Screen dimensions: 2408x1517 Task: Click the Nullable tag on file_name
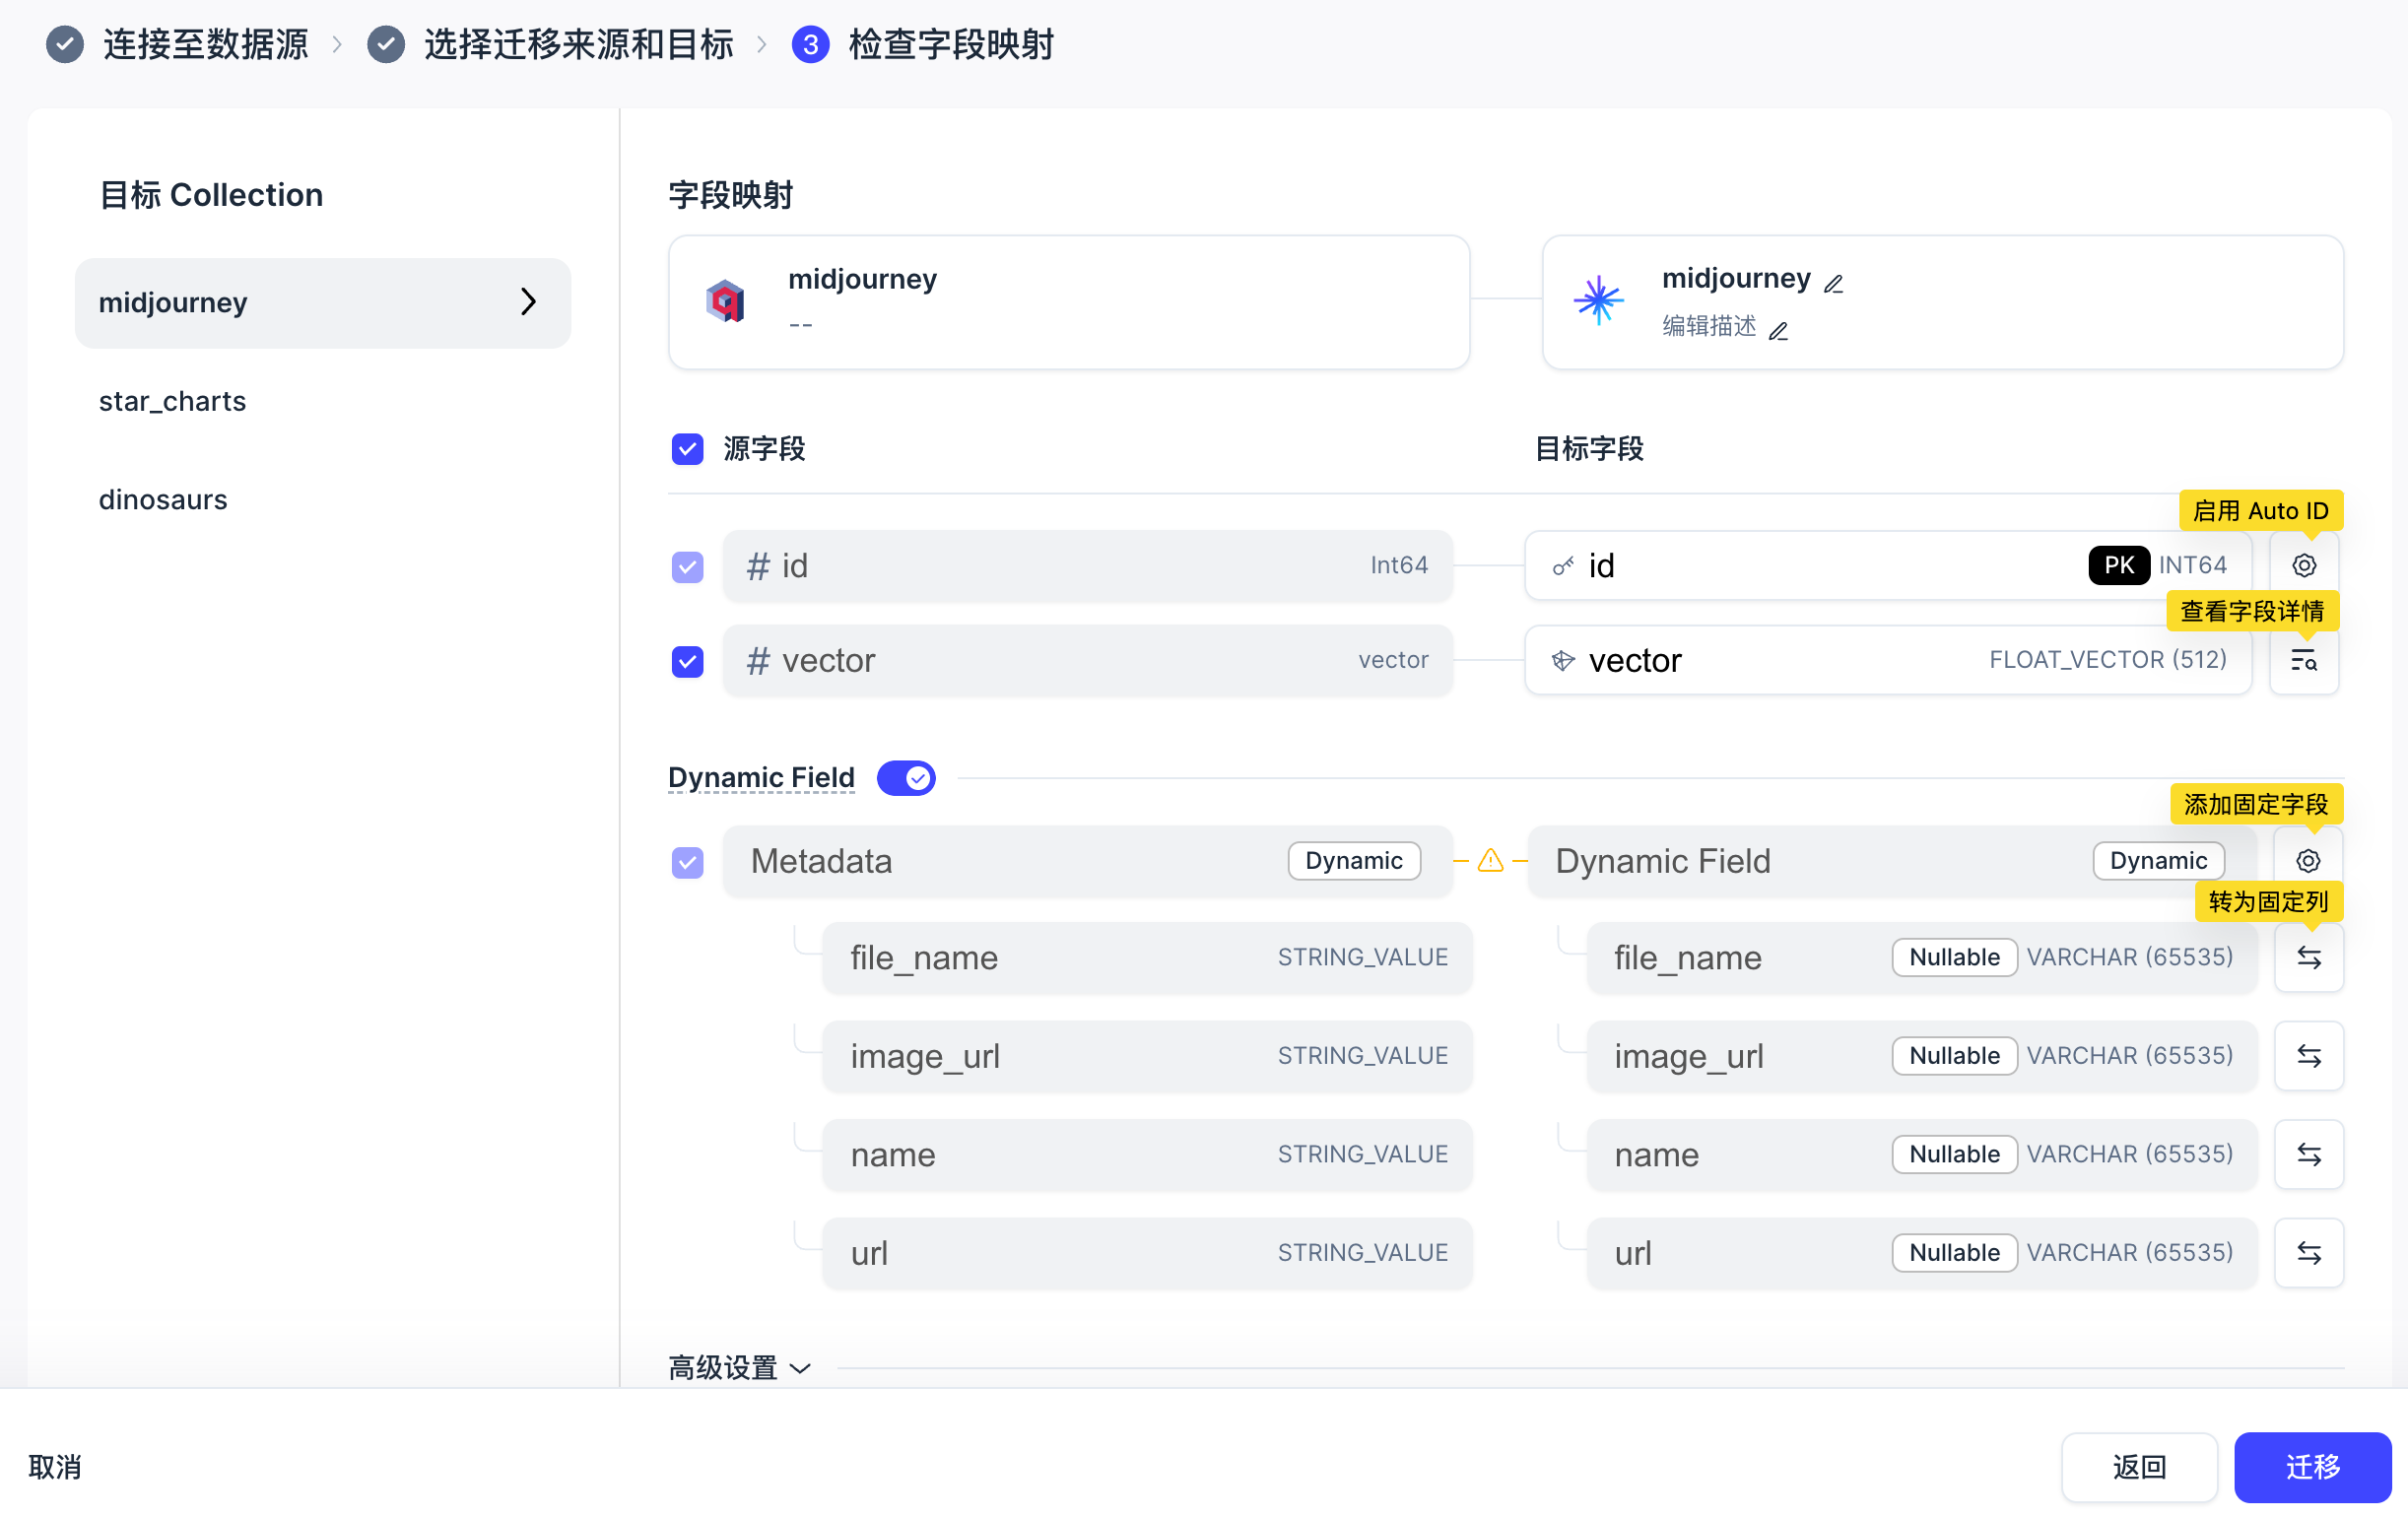(x=1954, y=957)
